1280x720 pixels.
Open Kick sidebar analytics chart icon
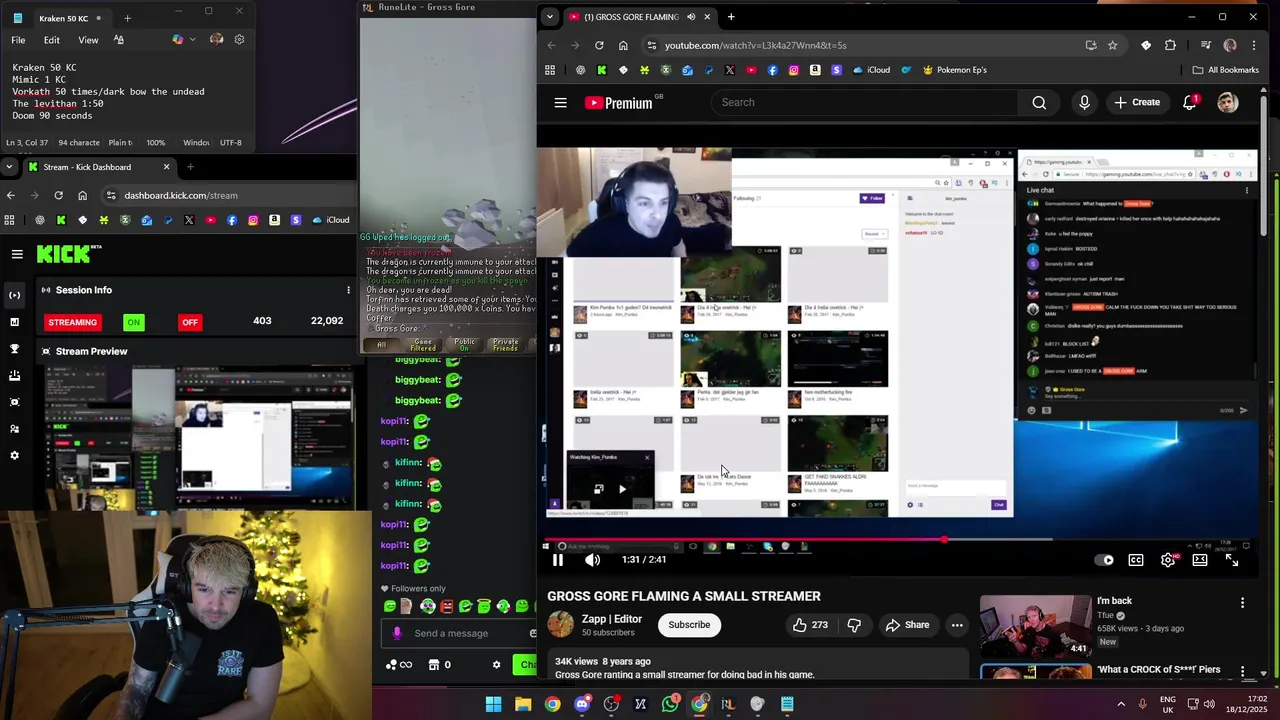tap(14, 322)
